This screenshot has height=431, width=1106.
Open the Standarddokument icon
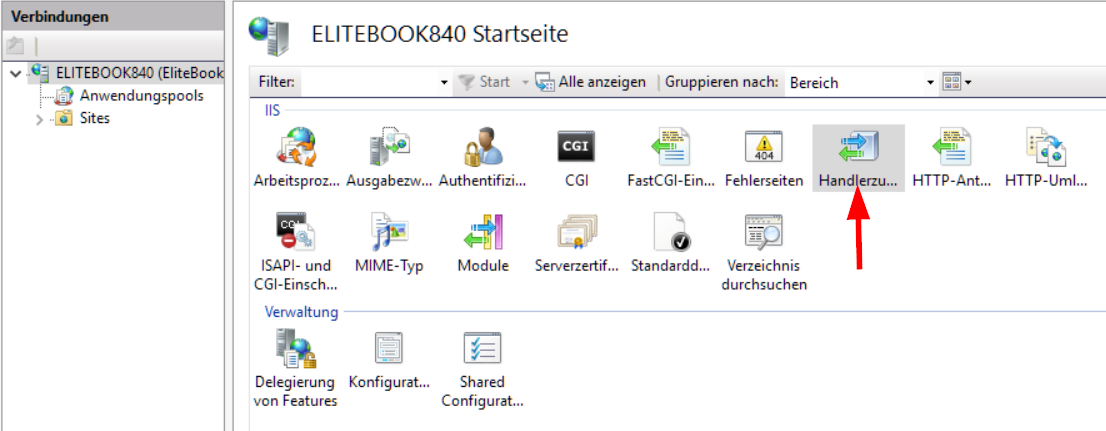pos(671,232)
